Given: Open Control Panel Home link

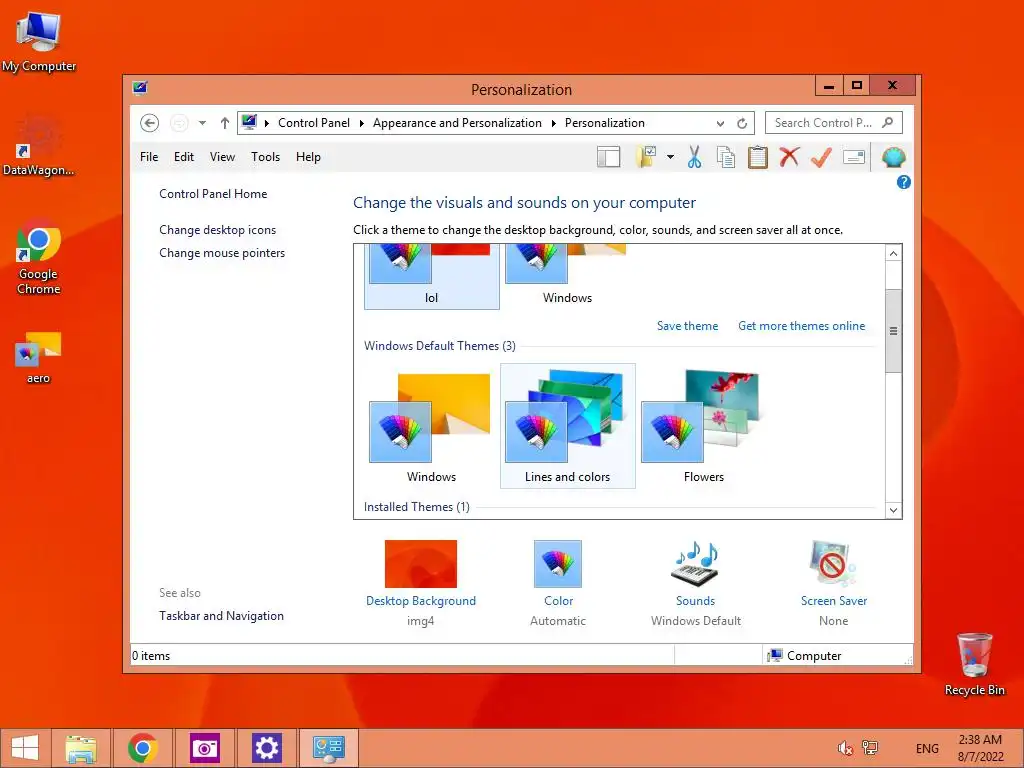Looking at the screenshot, I should coord(213,194).
